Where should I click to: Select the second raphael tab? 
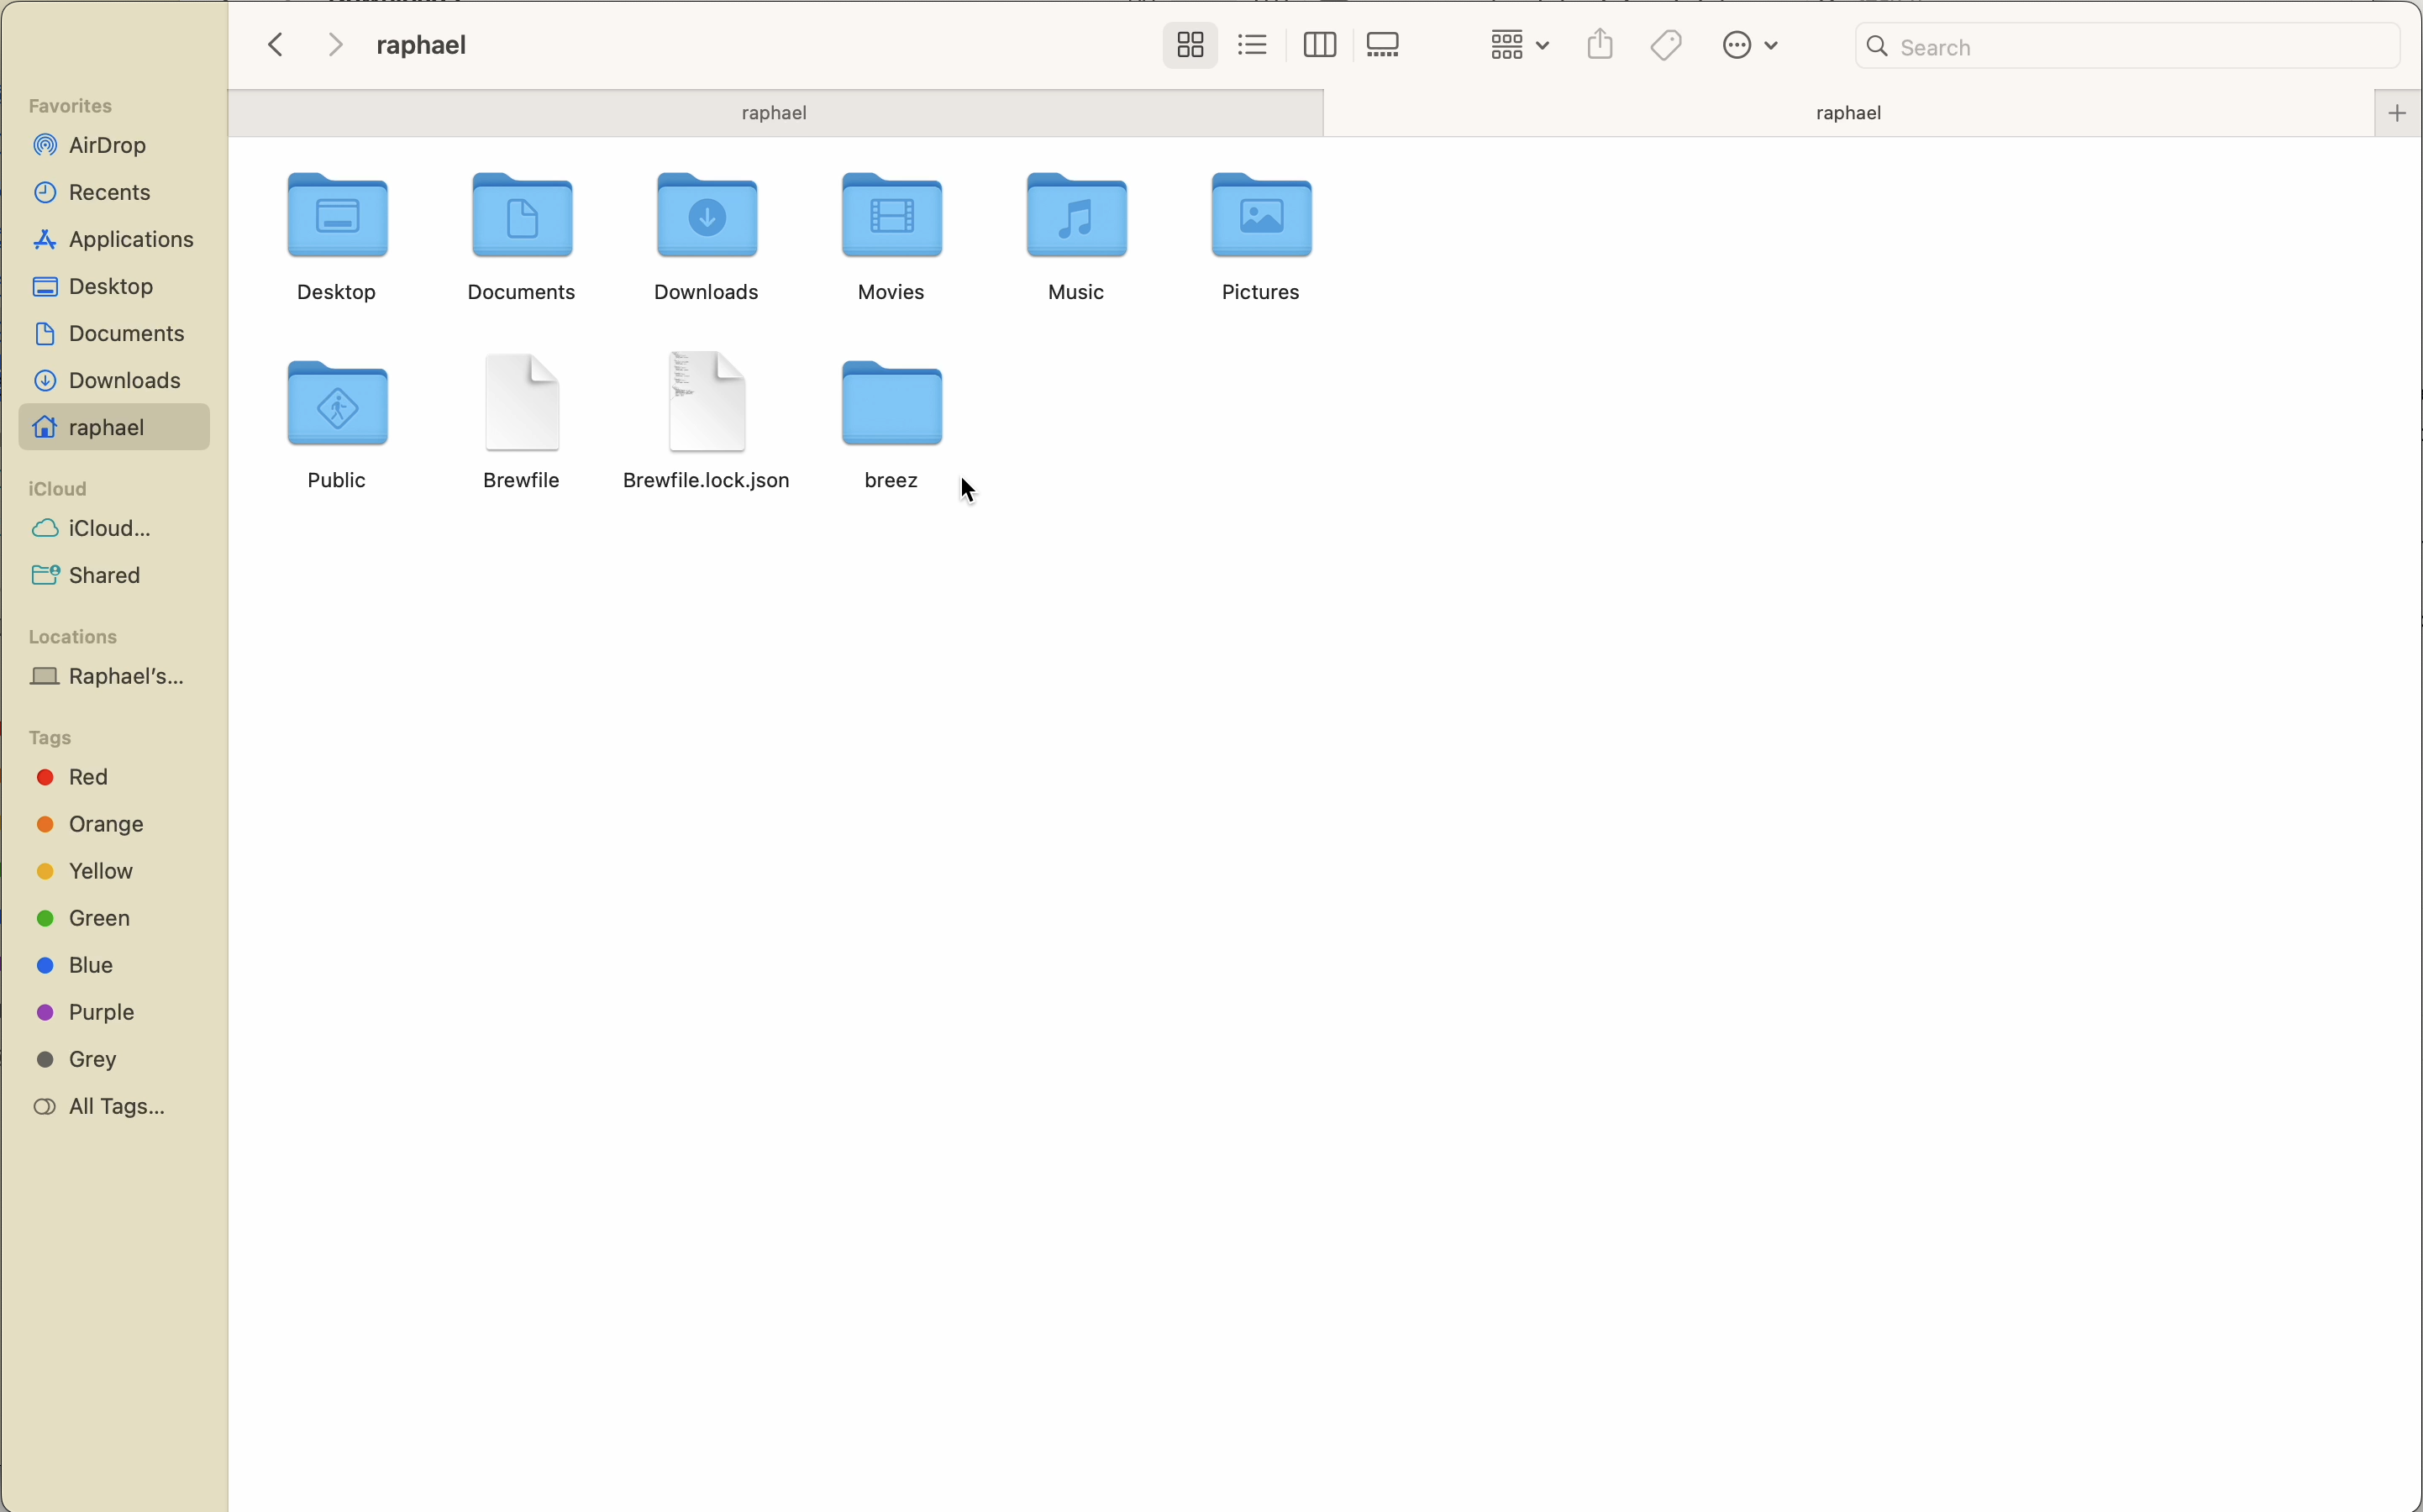pos(1850,113)
